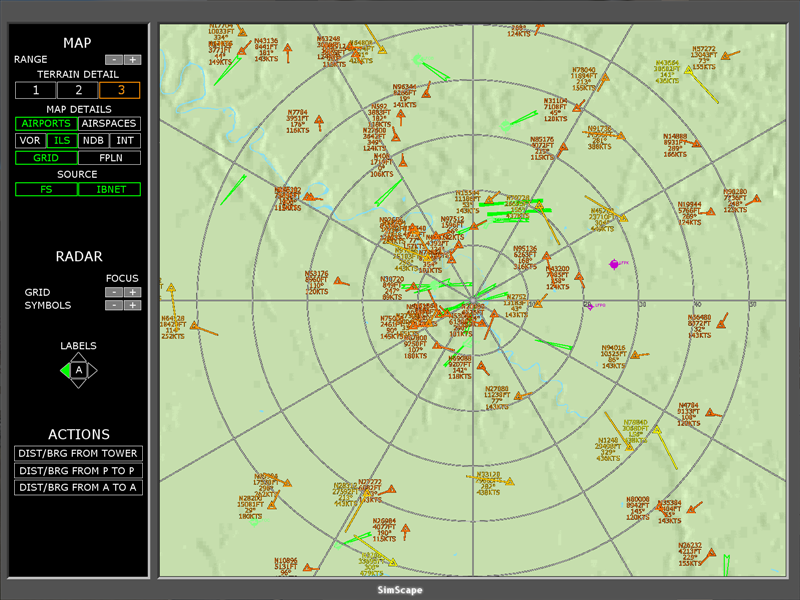Select aircraft N95136 symbol
The image size is (800, 600).
(546, 255)
